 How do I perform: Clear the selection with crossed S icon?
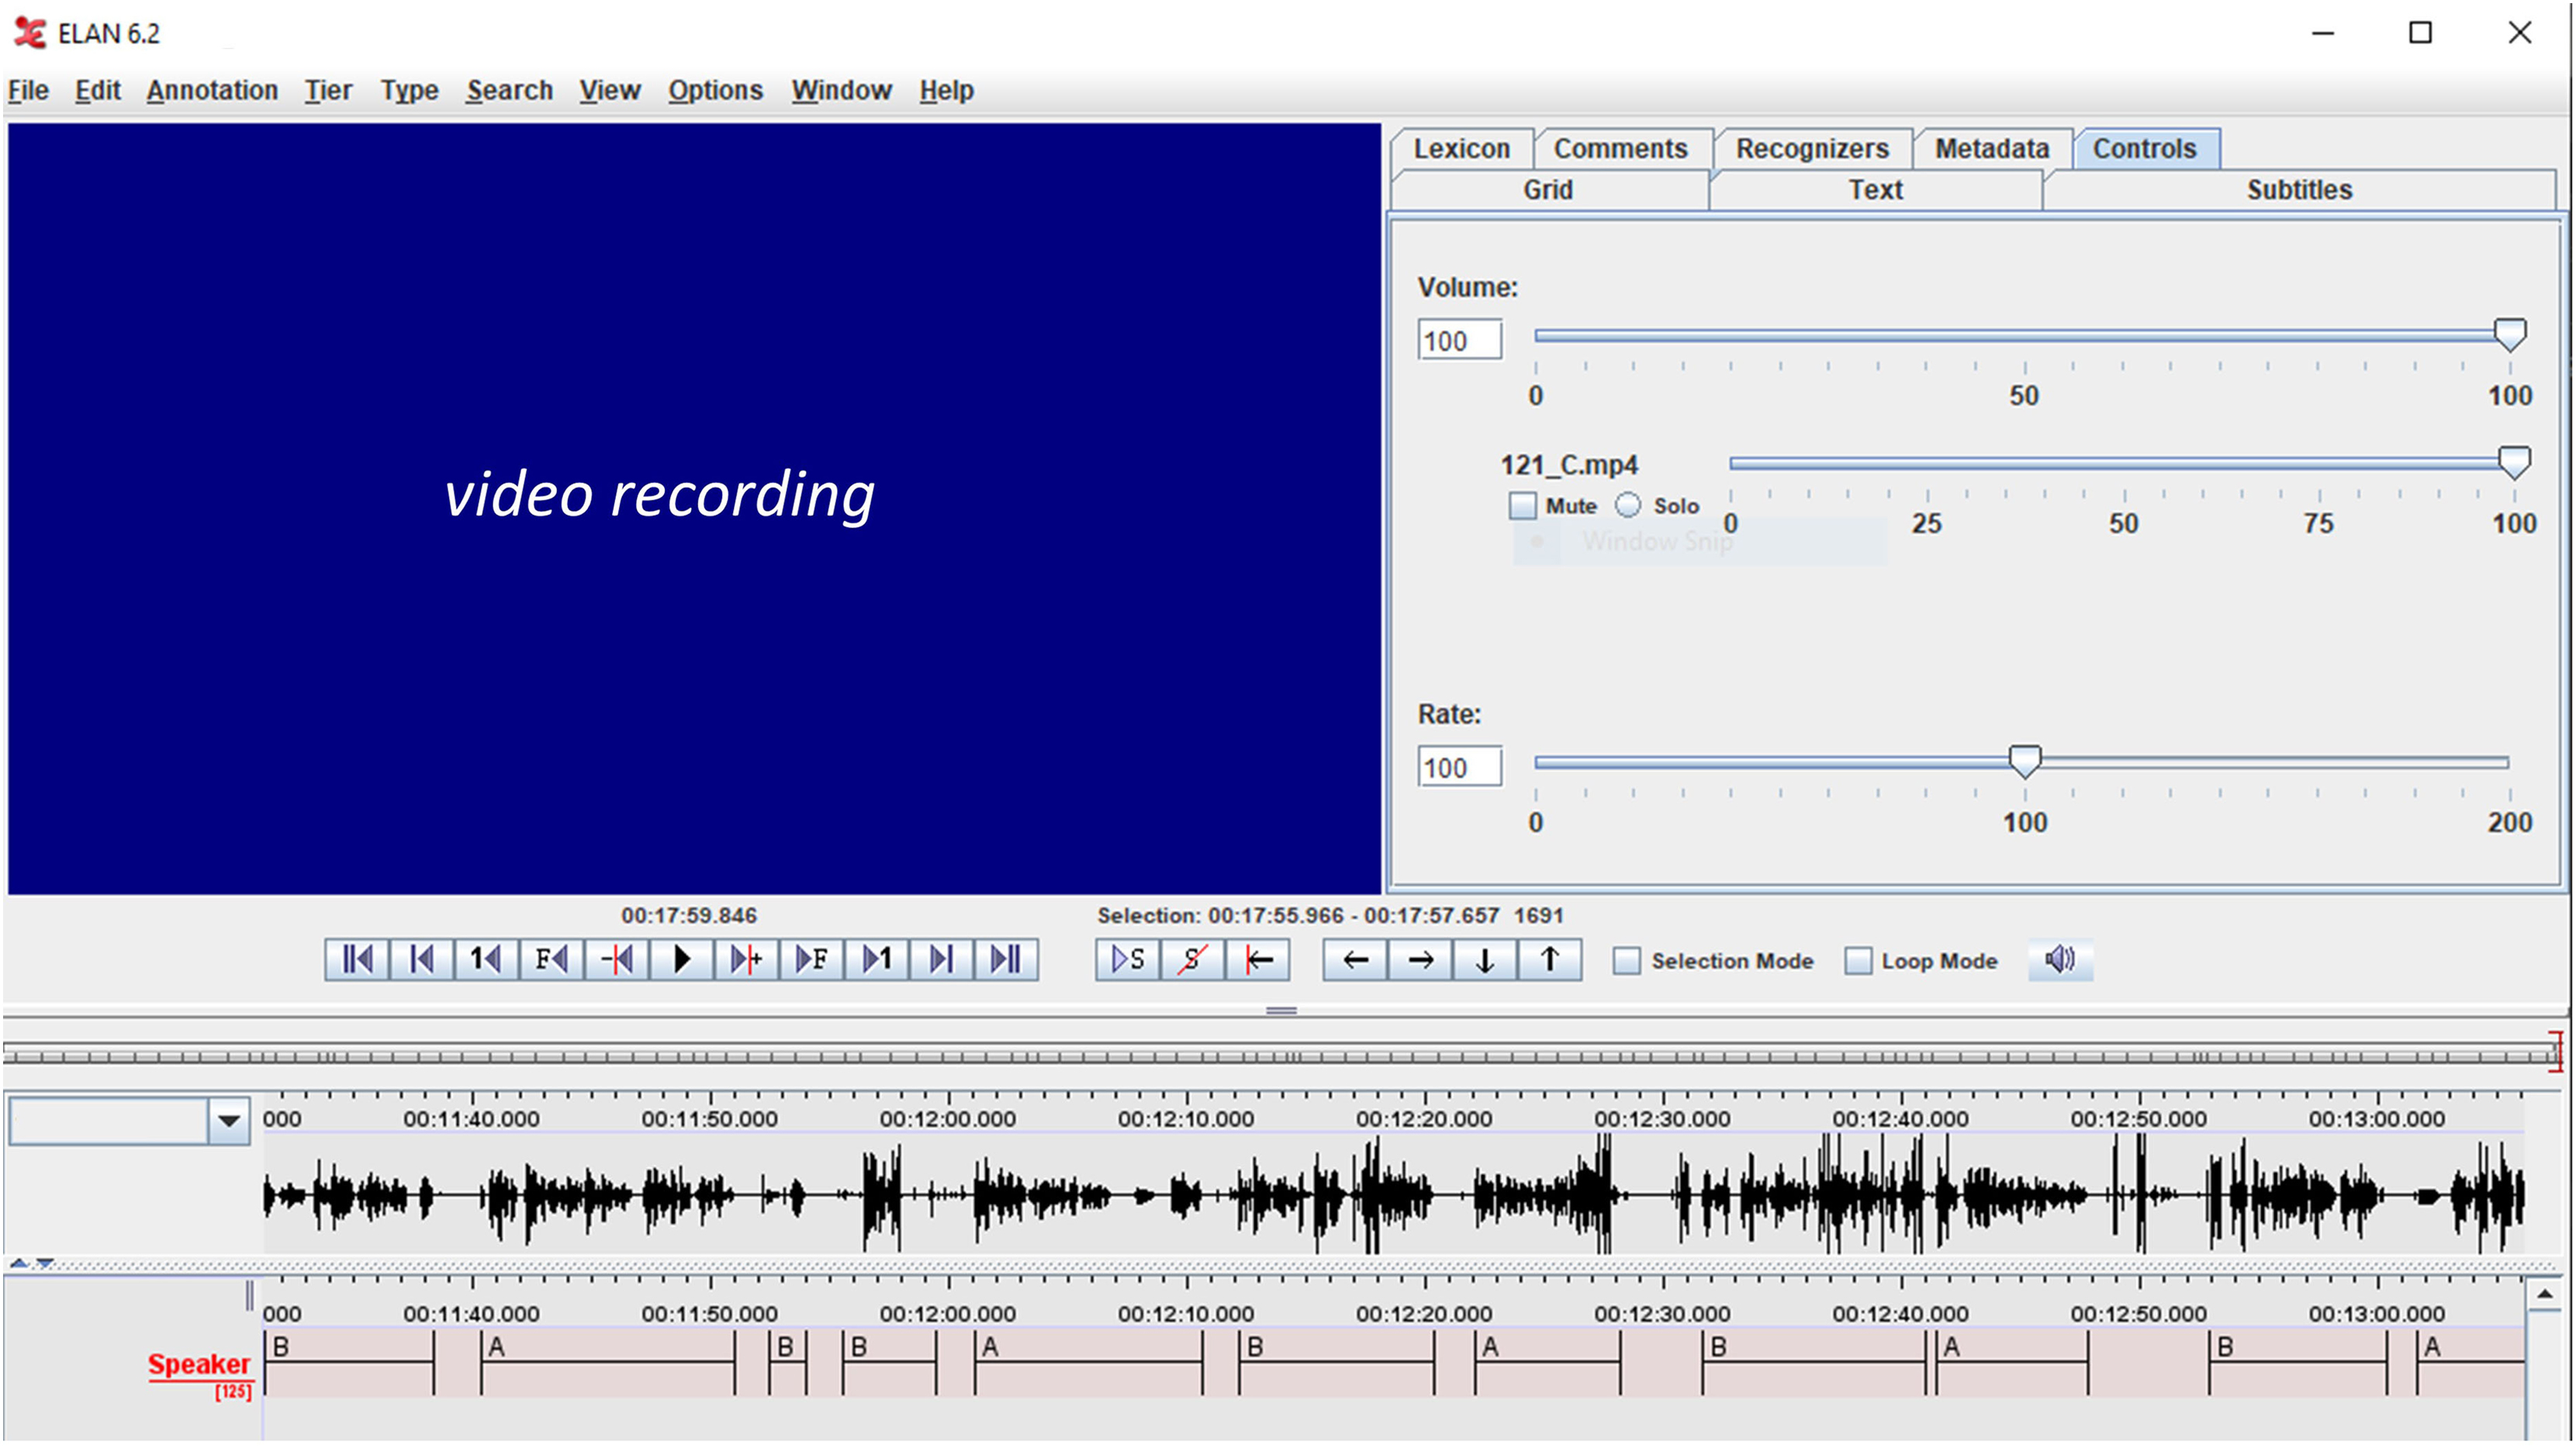1192,960
